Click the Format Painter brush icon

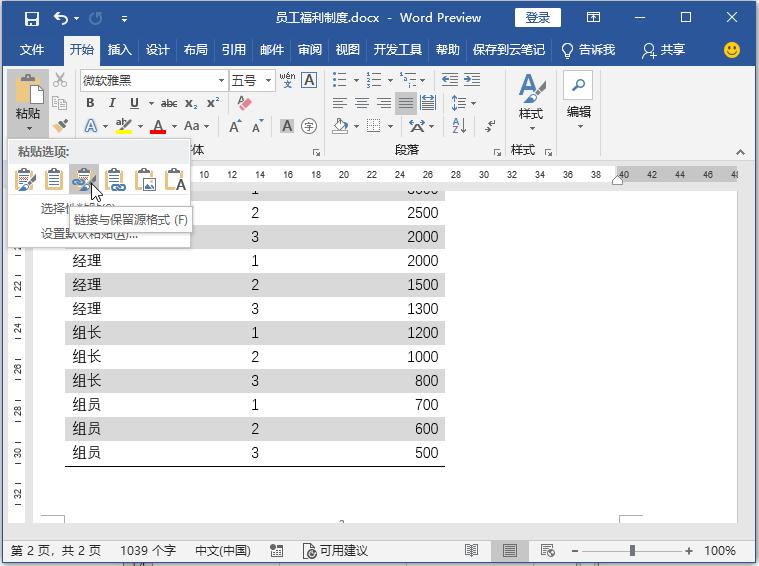click(60, 126)
